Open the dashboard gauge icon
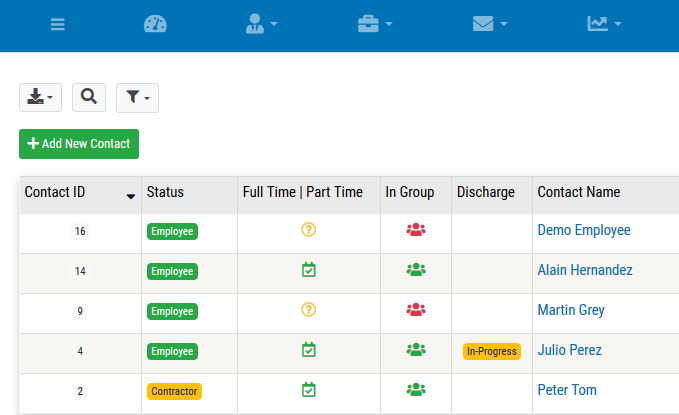 click(156, 24)
